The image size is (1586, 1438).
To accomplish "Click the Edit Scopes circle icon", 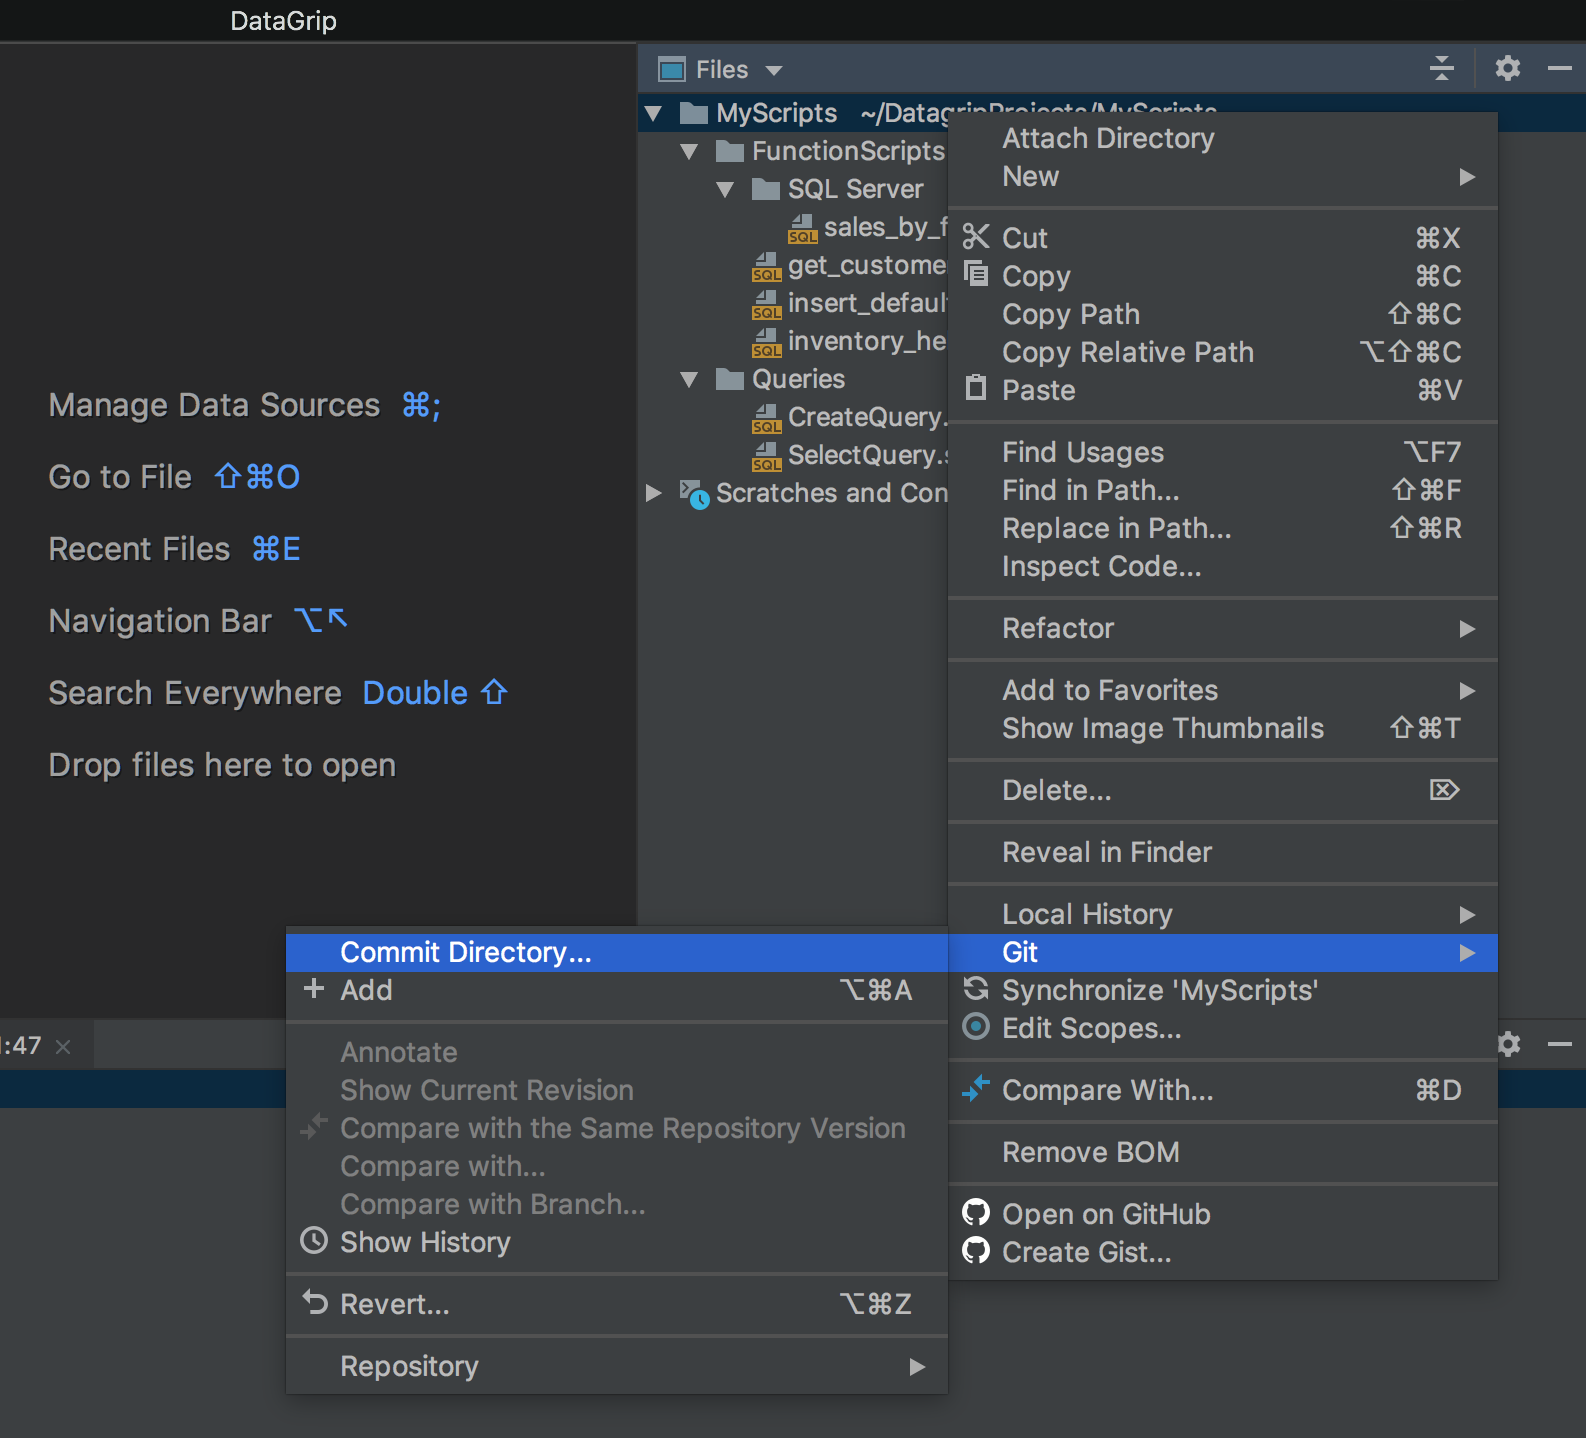I will pyautogui.click(x=976, y=1026).
